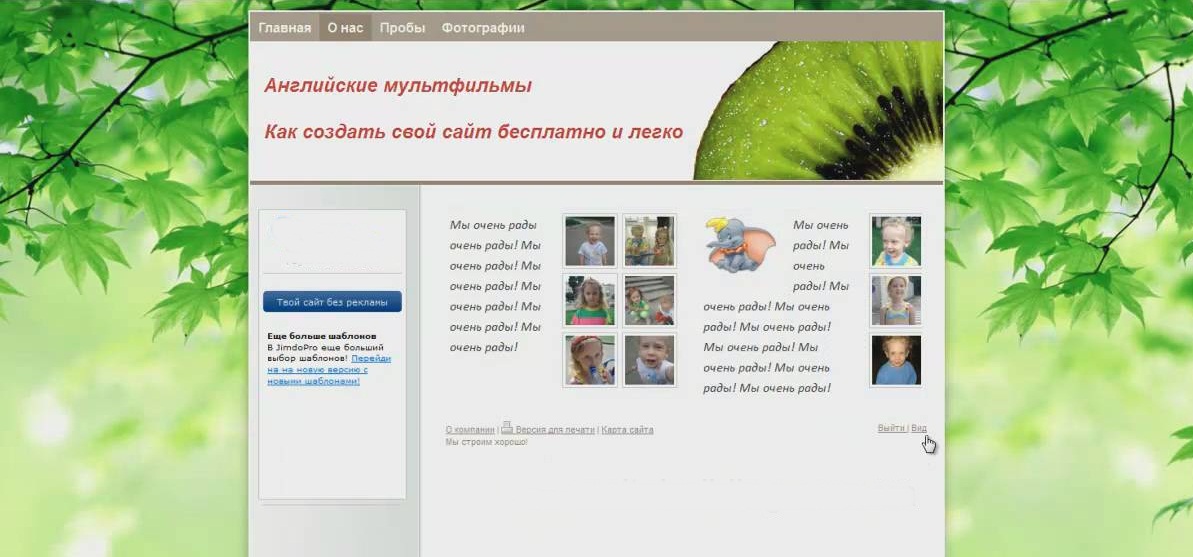
Task: Open the bottom dark-background photo in right column
Action: (x=895, y=360)
